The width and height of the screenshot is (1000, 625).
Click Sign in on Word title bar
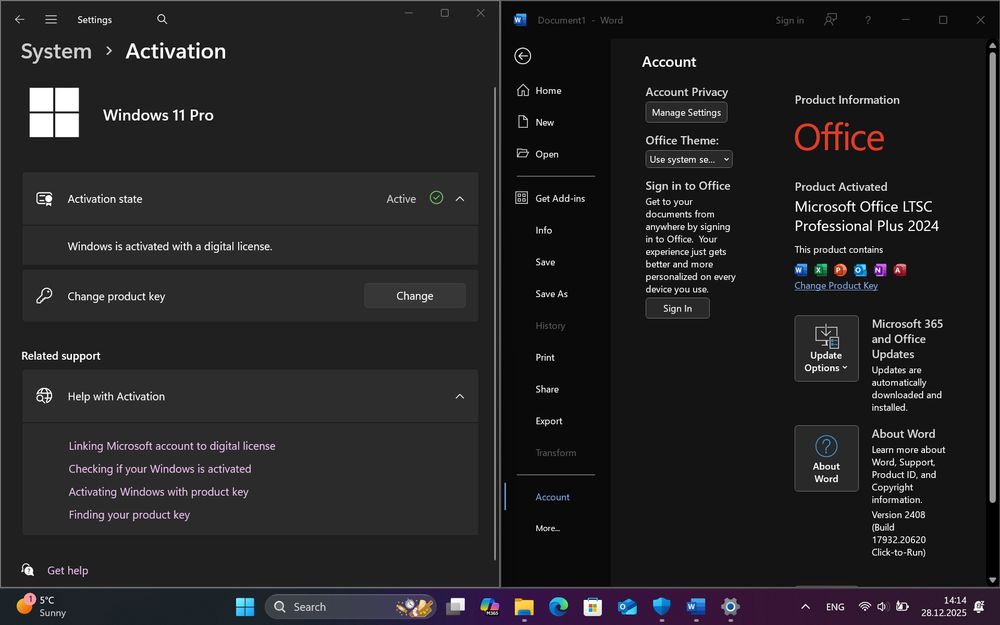790,20
